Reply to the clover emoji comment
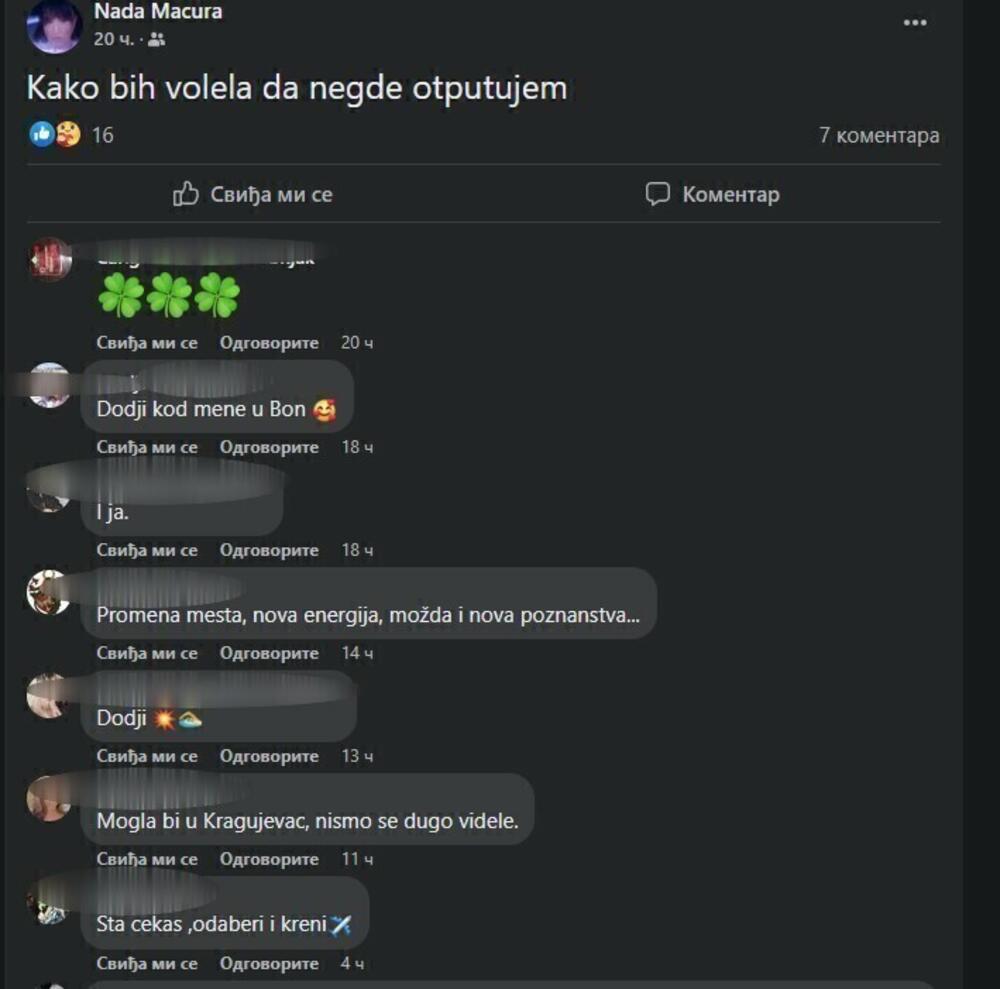This screenshot has height=989, width=1000. [268, 342]
